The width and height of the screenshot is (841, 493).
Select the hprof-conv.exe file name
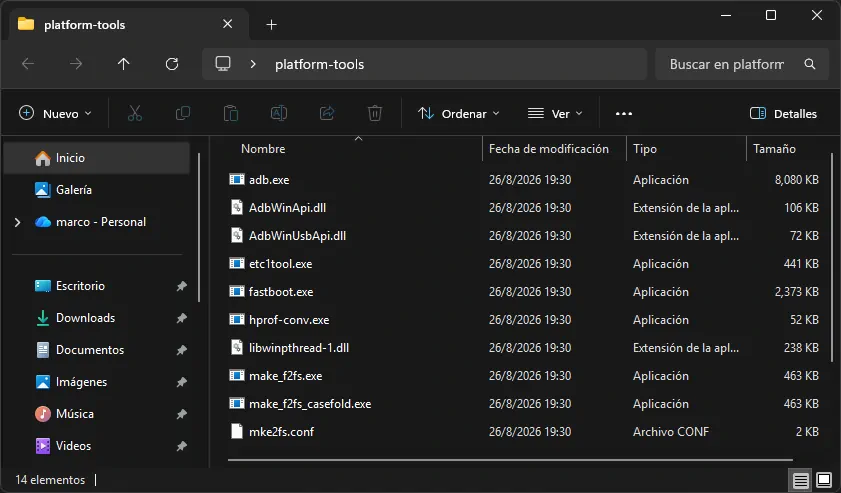[x=289, y=320]
